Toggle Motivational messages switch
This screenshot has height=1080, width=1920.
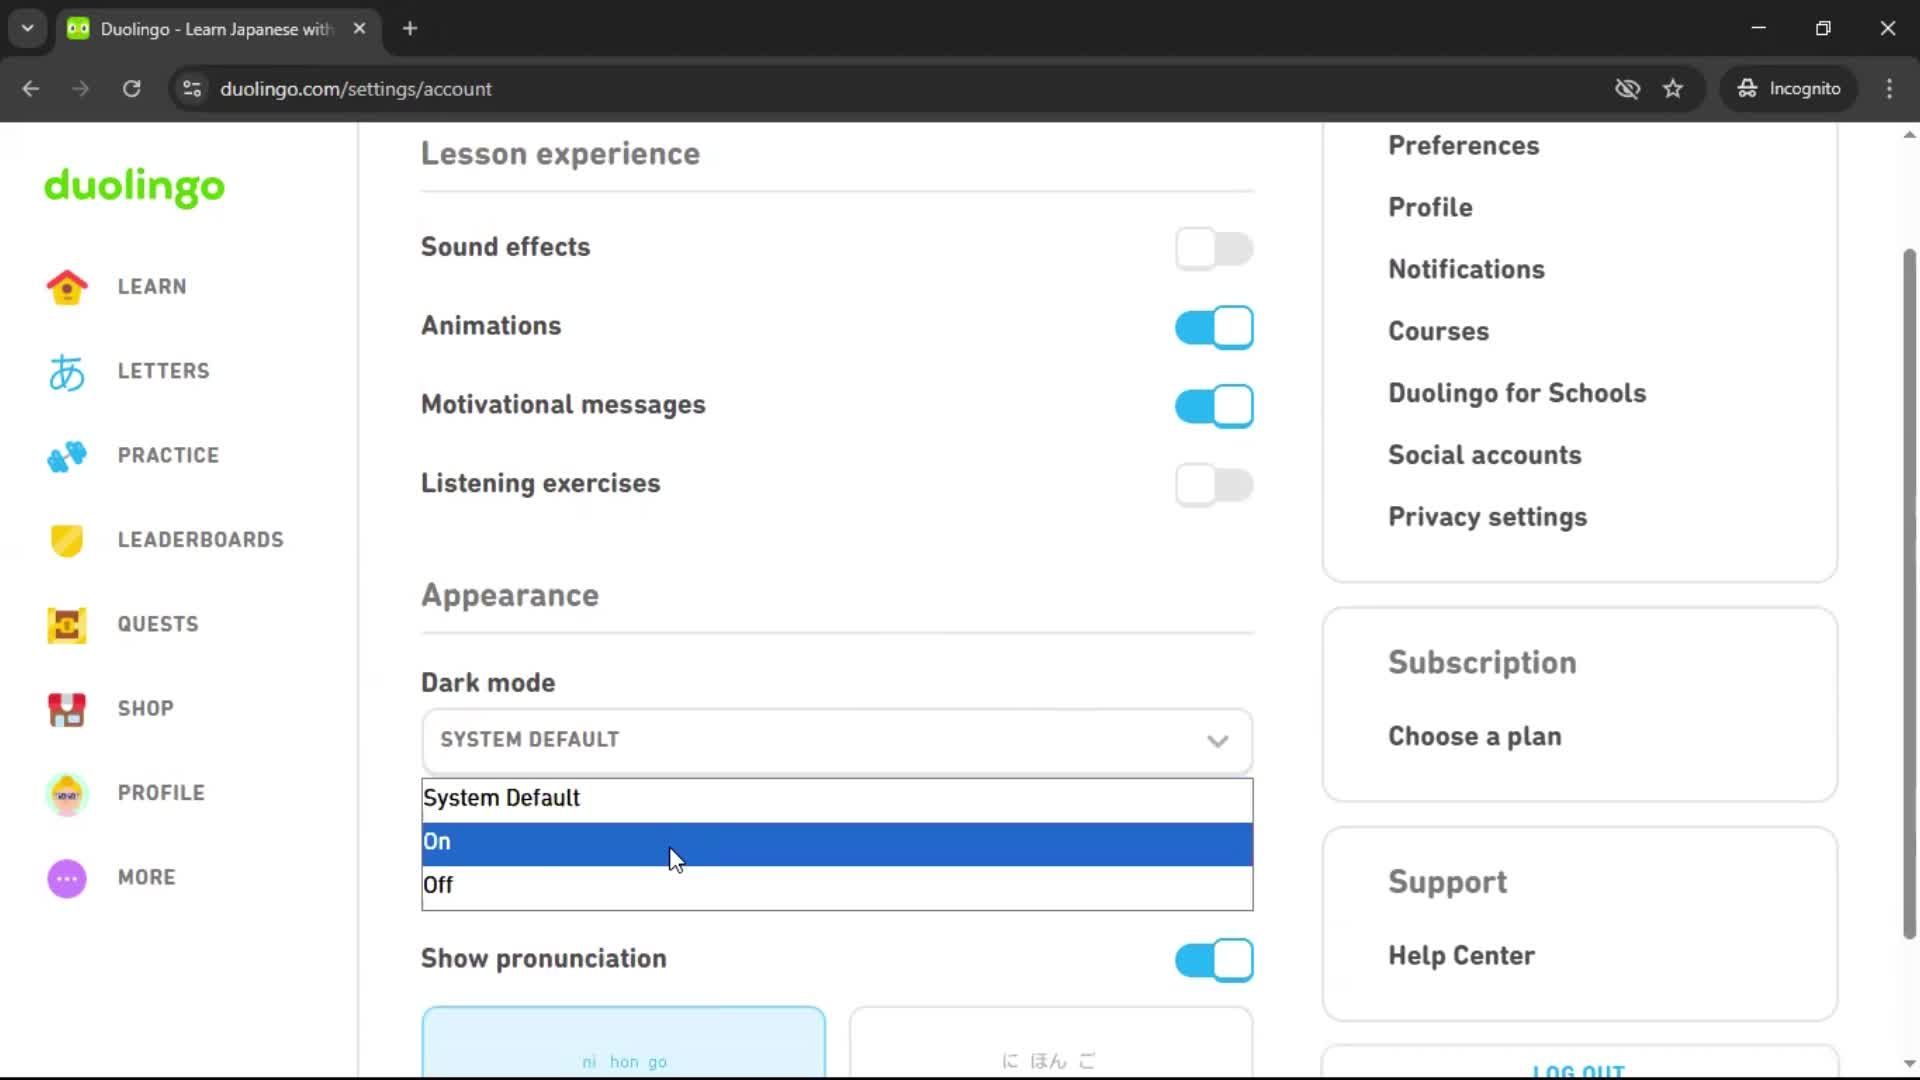1214,406
